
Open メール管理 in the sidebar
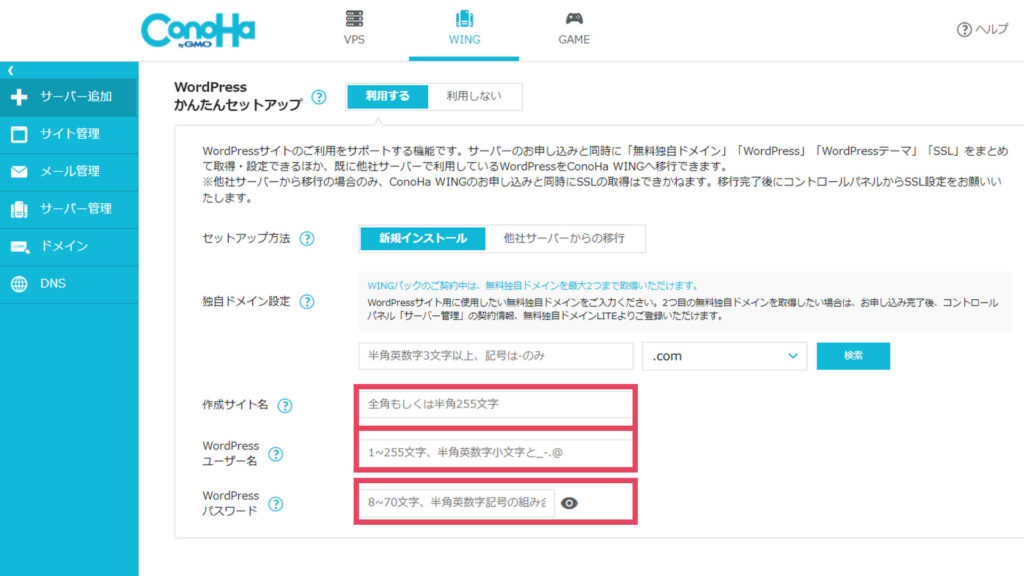(69, 172)
